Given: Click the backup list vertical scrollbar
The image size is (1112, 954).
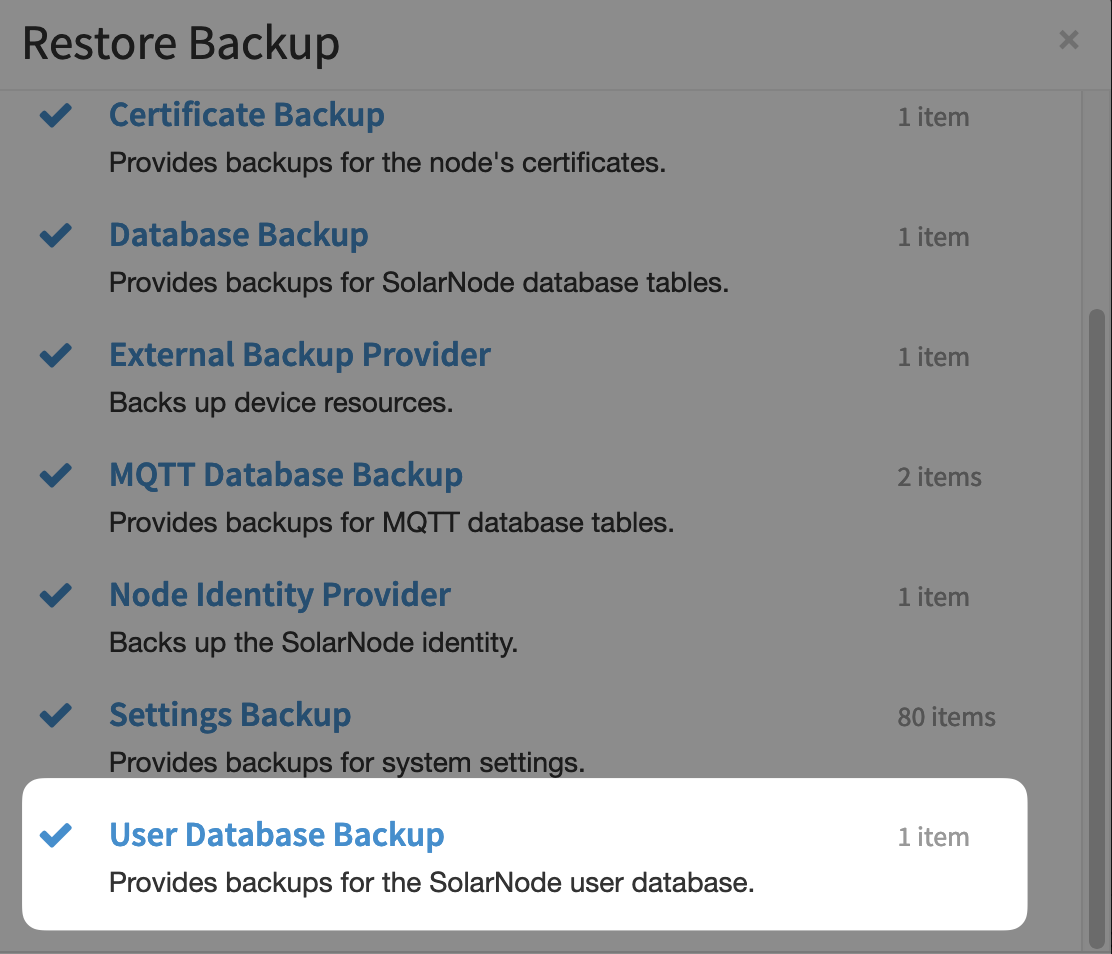Looking at the screenshot, I should coord(1096,628).
